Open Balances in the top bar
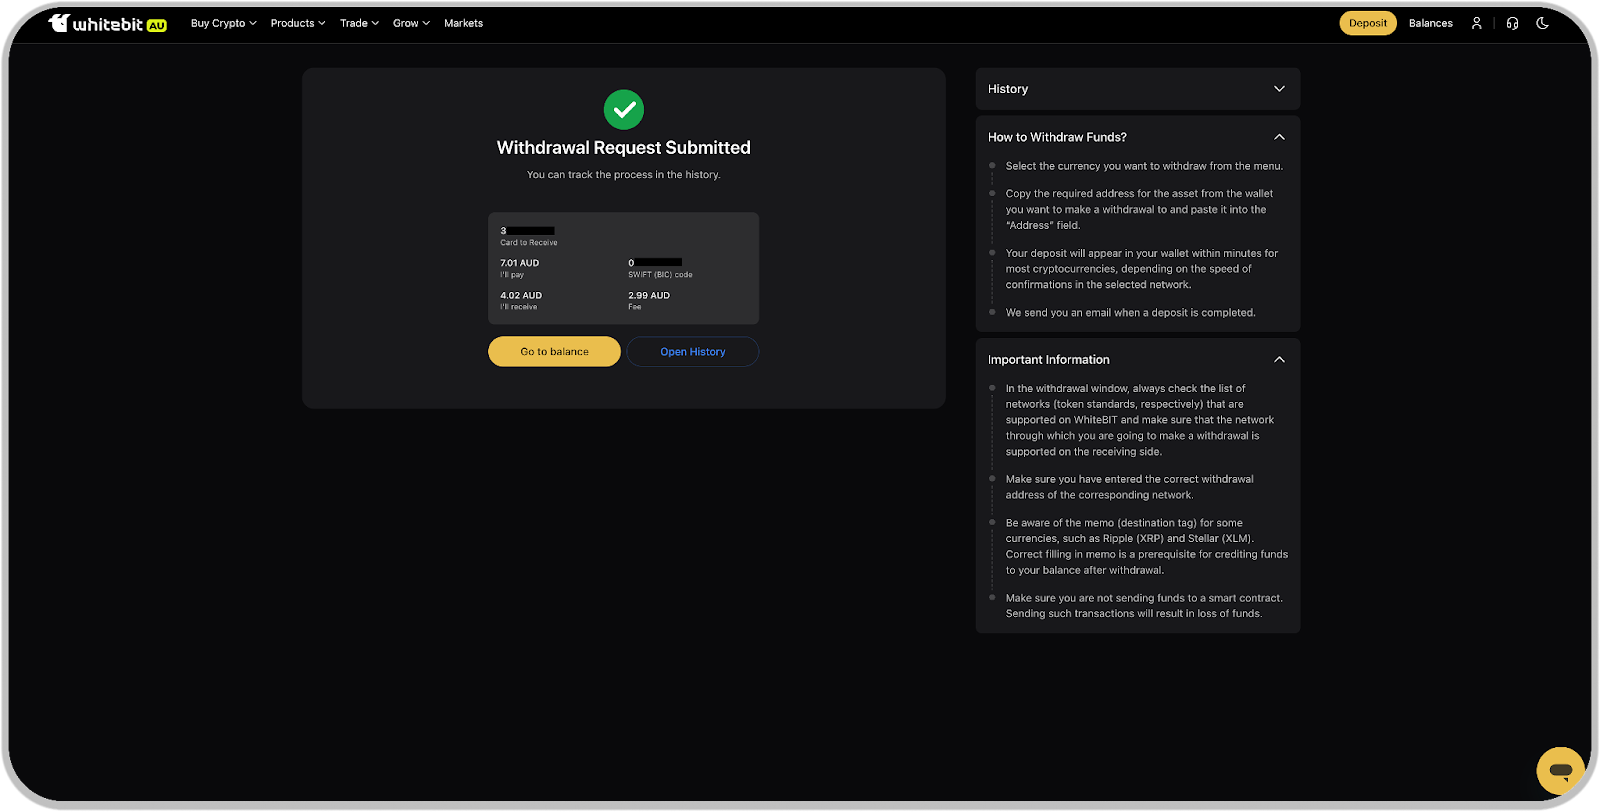 click(1430, 23)
